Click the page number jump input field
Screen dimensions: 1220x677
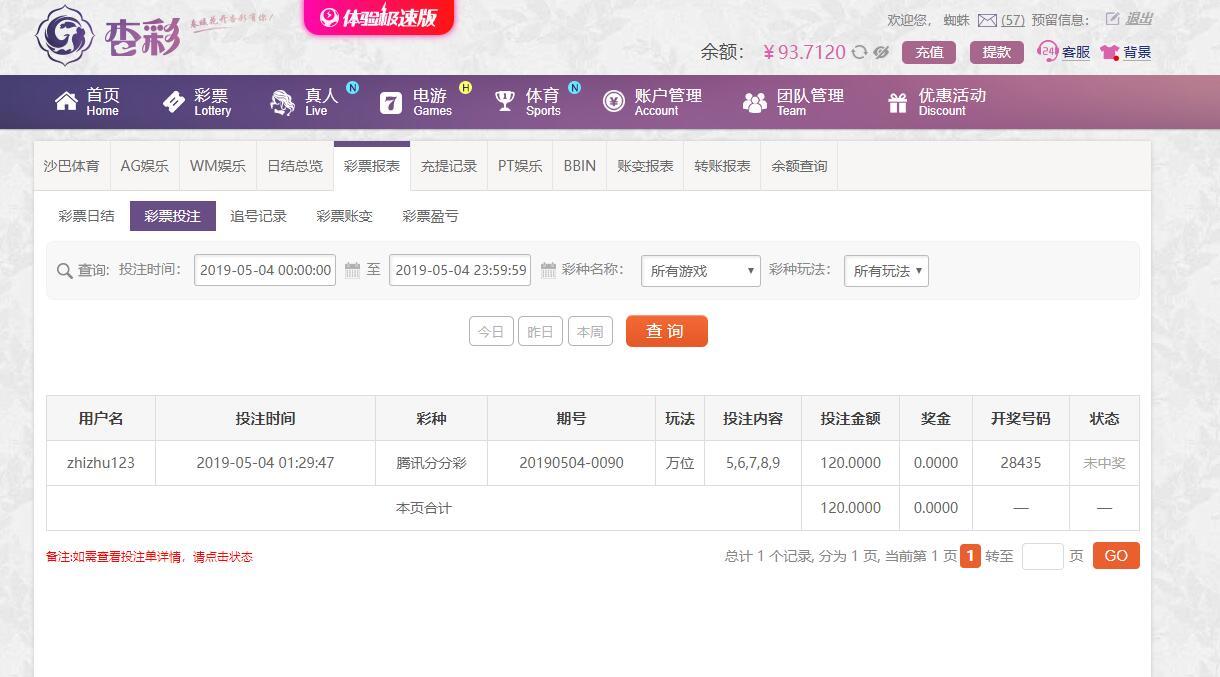pyautogui.click(x=1042, y=556)
